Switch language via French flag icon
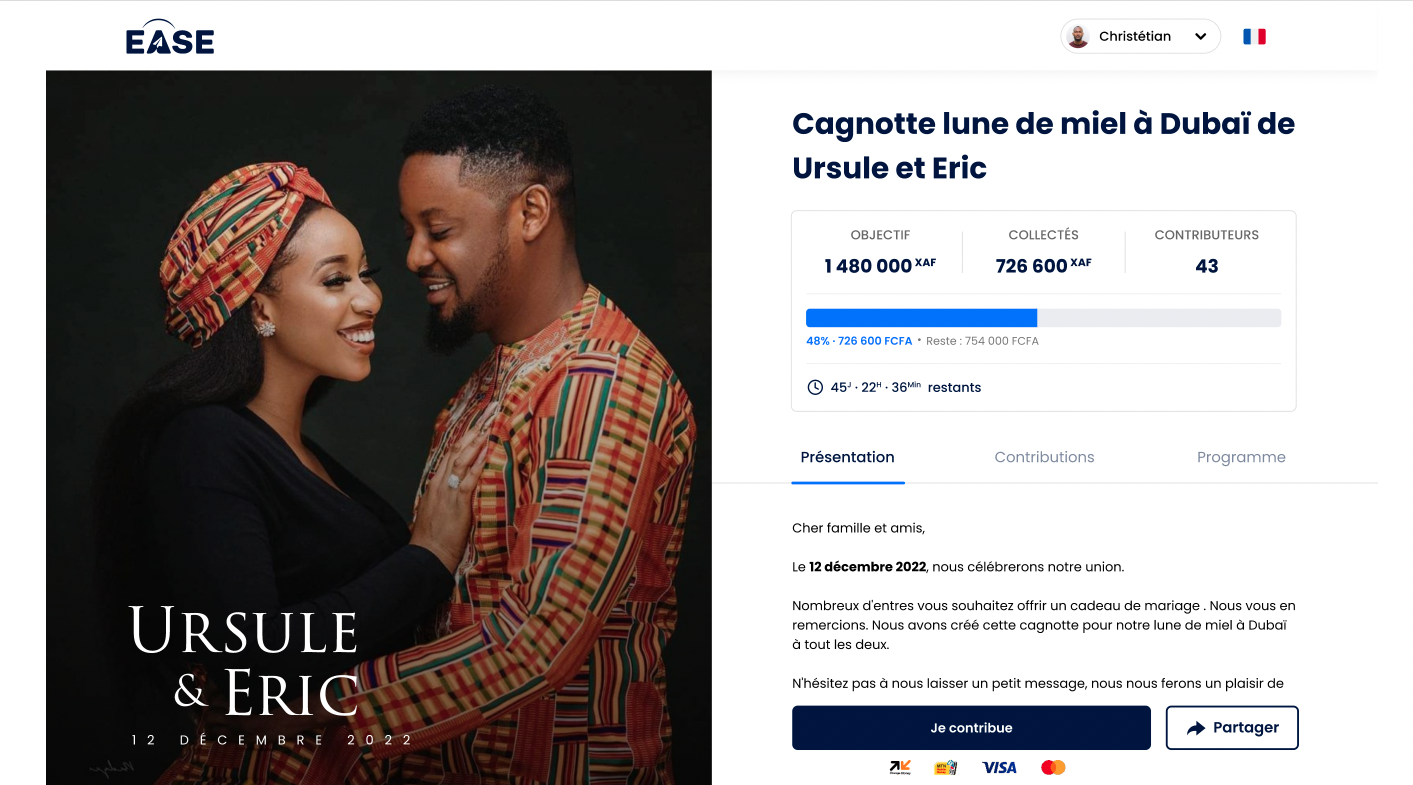This screenshot has width=1413, height=785. pos(1254,37)
